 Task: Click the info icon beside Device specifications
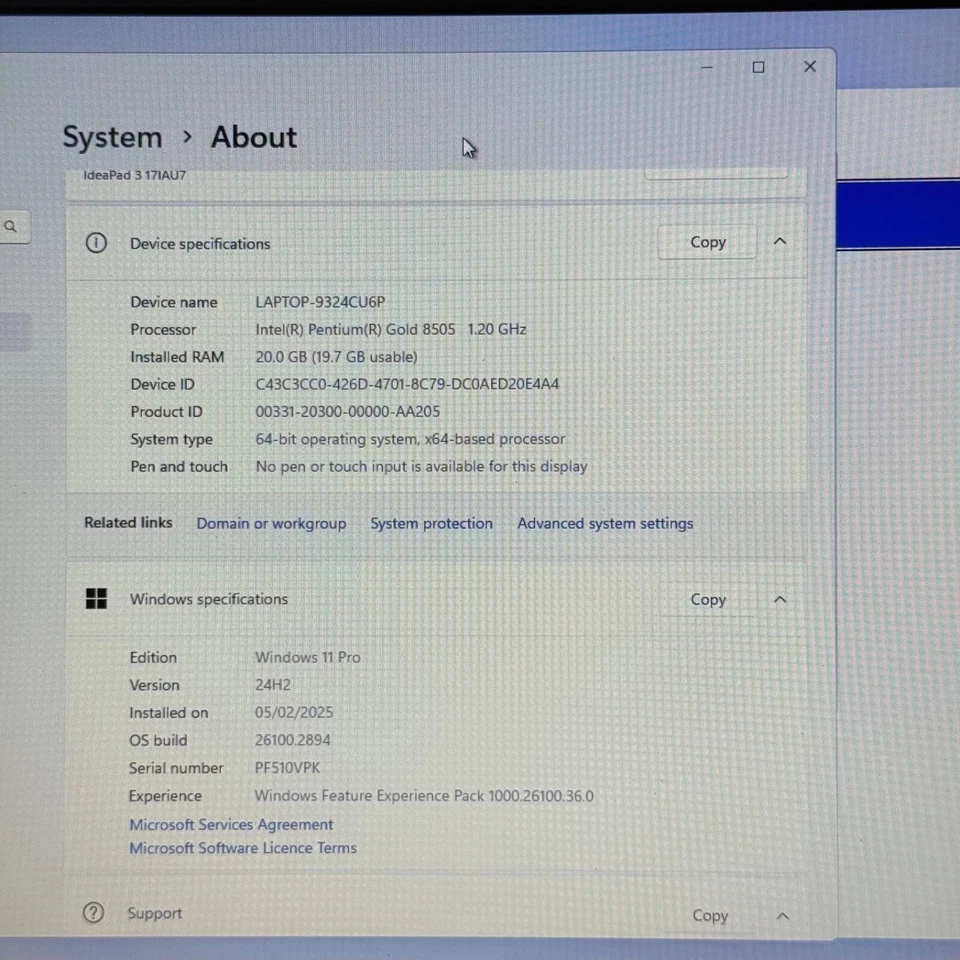tap(96, 243)
